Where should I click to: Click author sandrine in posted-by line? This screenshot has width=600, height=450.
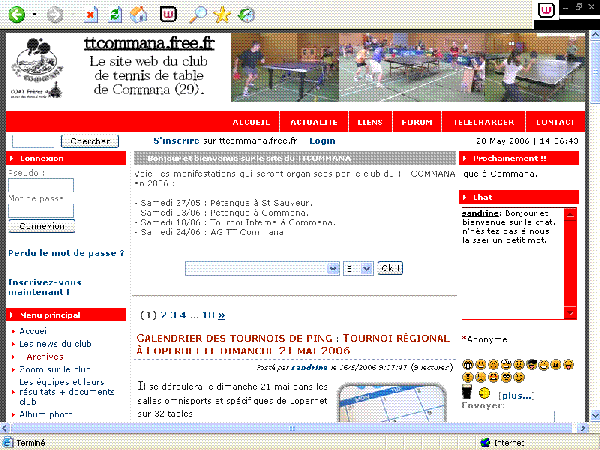(309, 367)
